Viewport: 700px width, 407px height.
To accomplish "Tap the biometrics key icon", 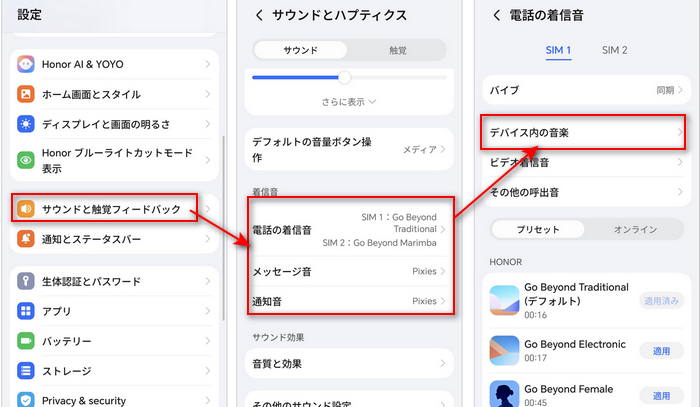I will [26, 281].
